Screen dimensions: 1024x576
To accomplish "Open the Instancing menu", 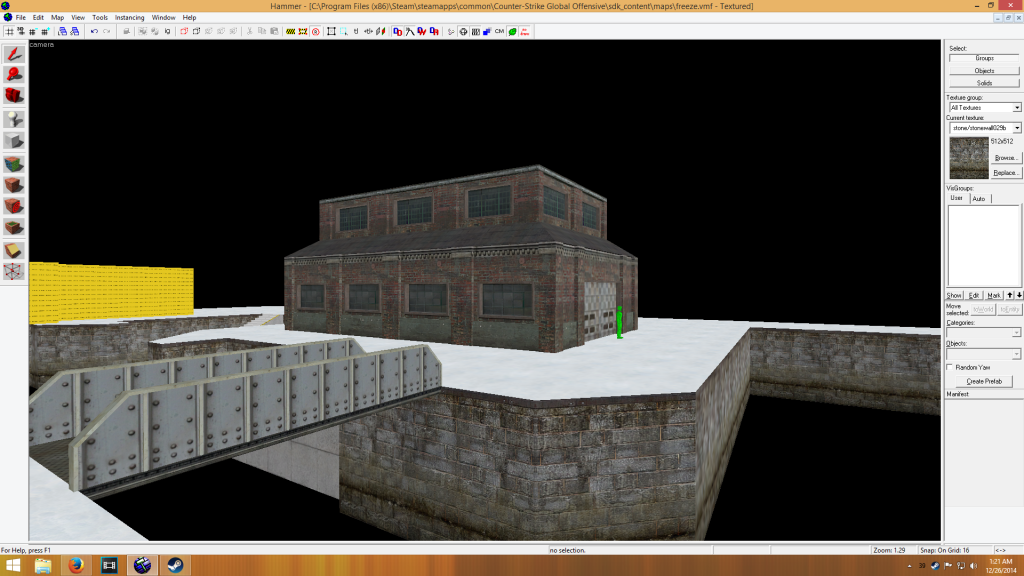I will tap(129, 18).
